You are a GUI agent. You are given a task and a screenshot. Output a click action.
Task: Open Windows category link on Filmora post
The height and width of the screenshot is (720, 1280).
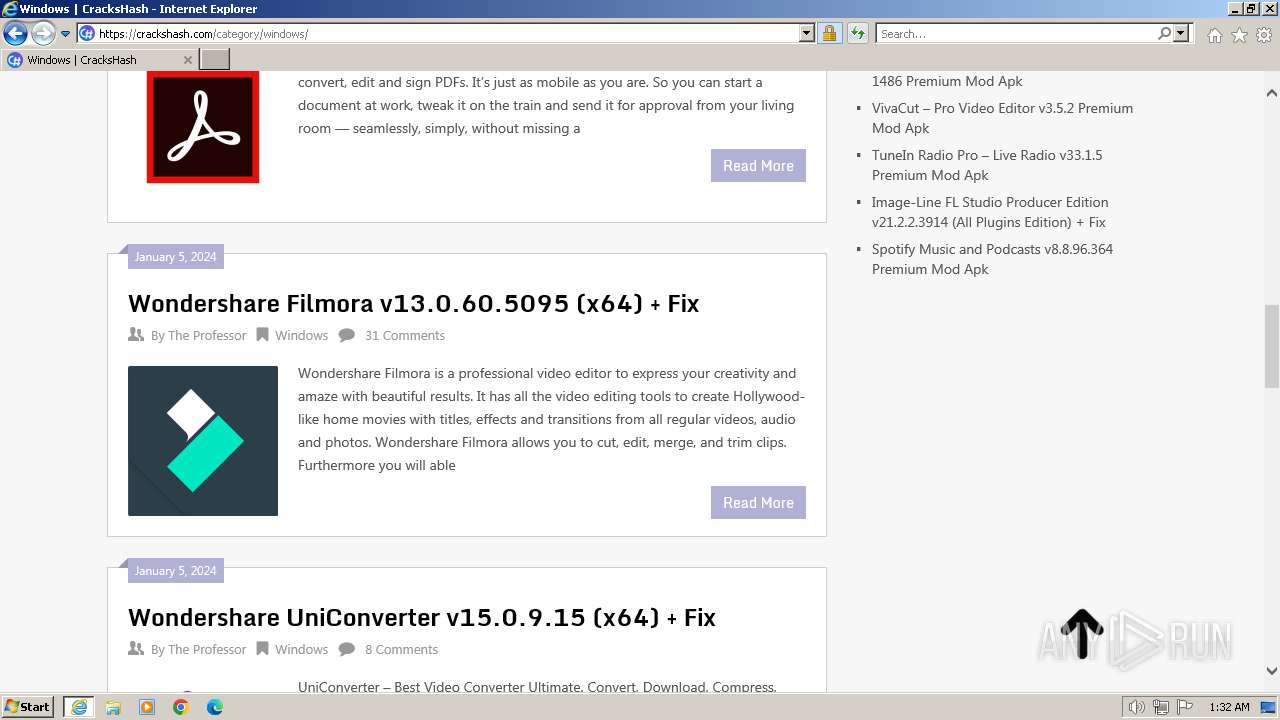pos(301,336)
